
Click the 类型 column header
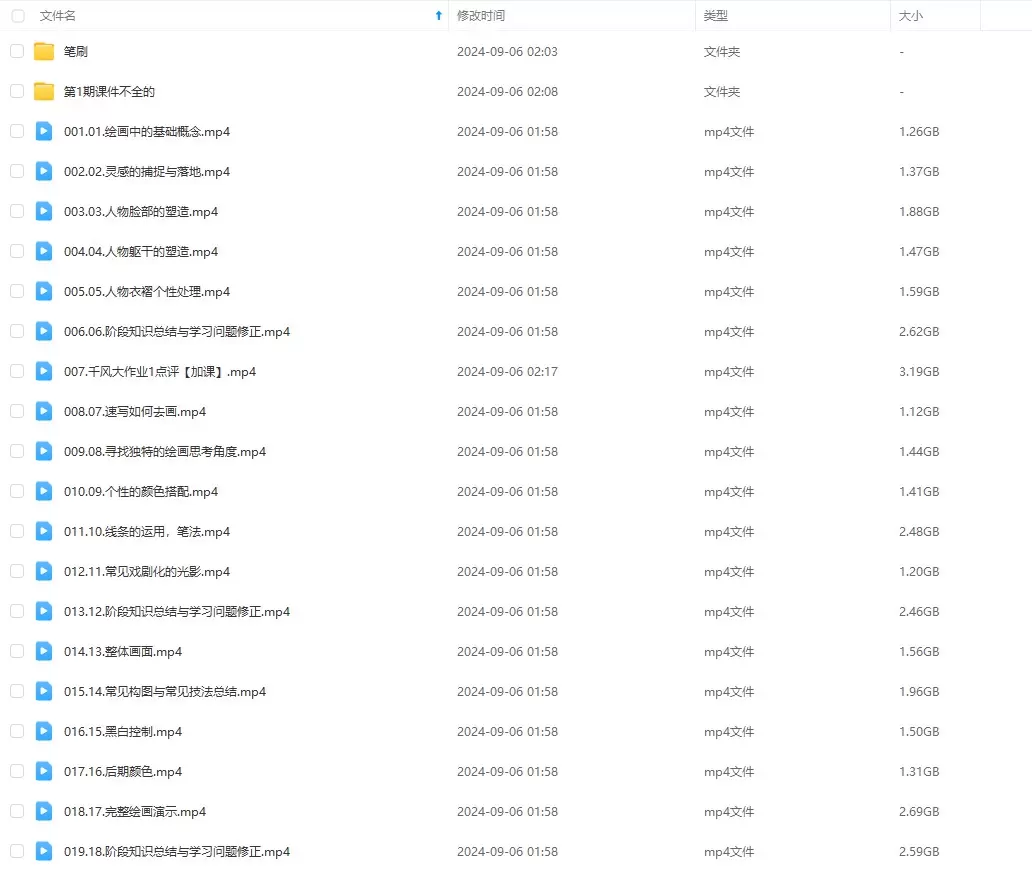click(716, 16)
